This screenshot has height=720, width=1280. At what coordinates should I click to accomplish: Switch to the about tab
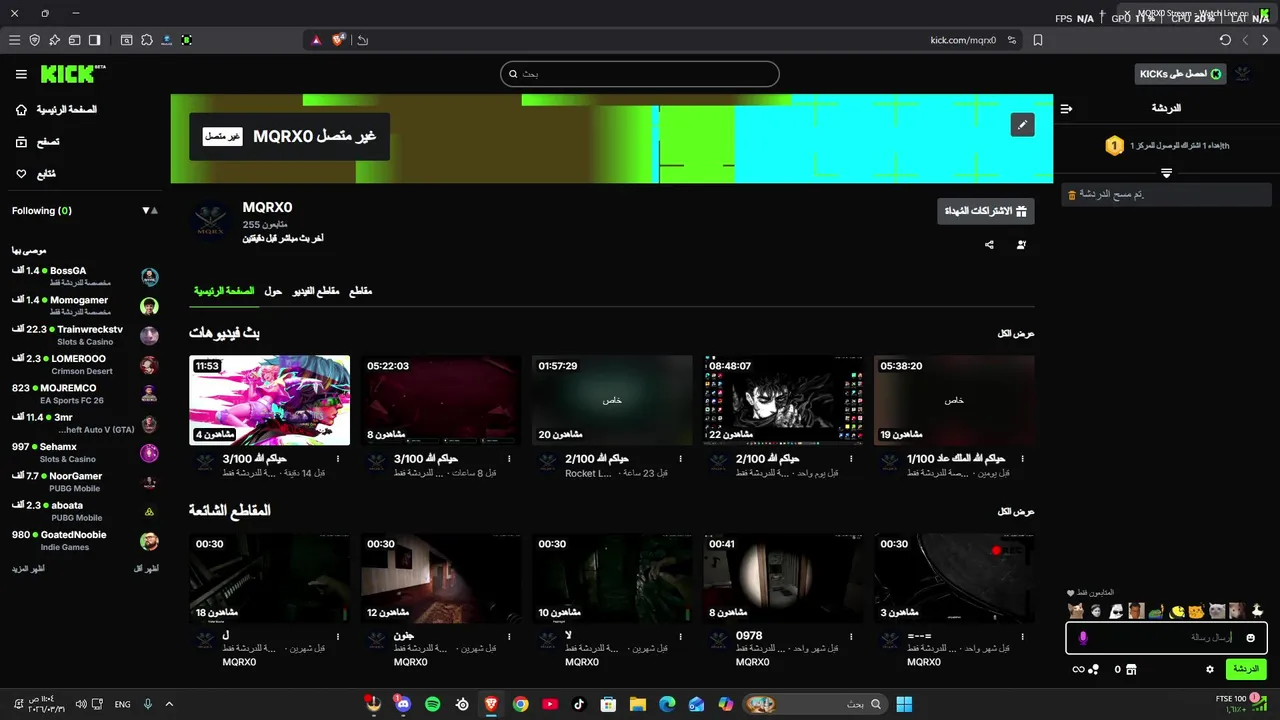click(x=273, y=291)
